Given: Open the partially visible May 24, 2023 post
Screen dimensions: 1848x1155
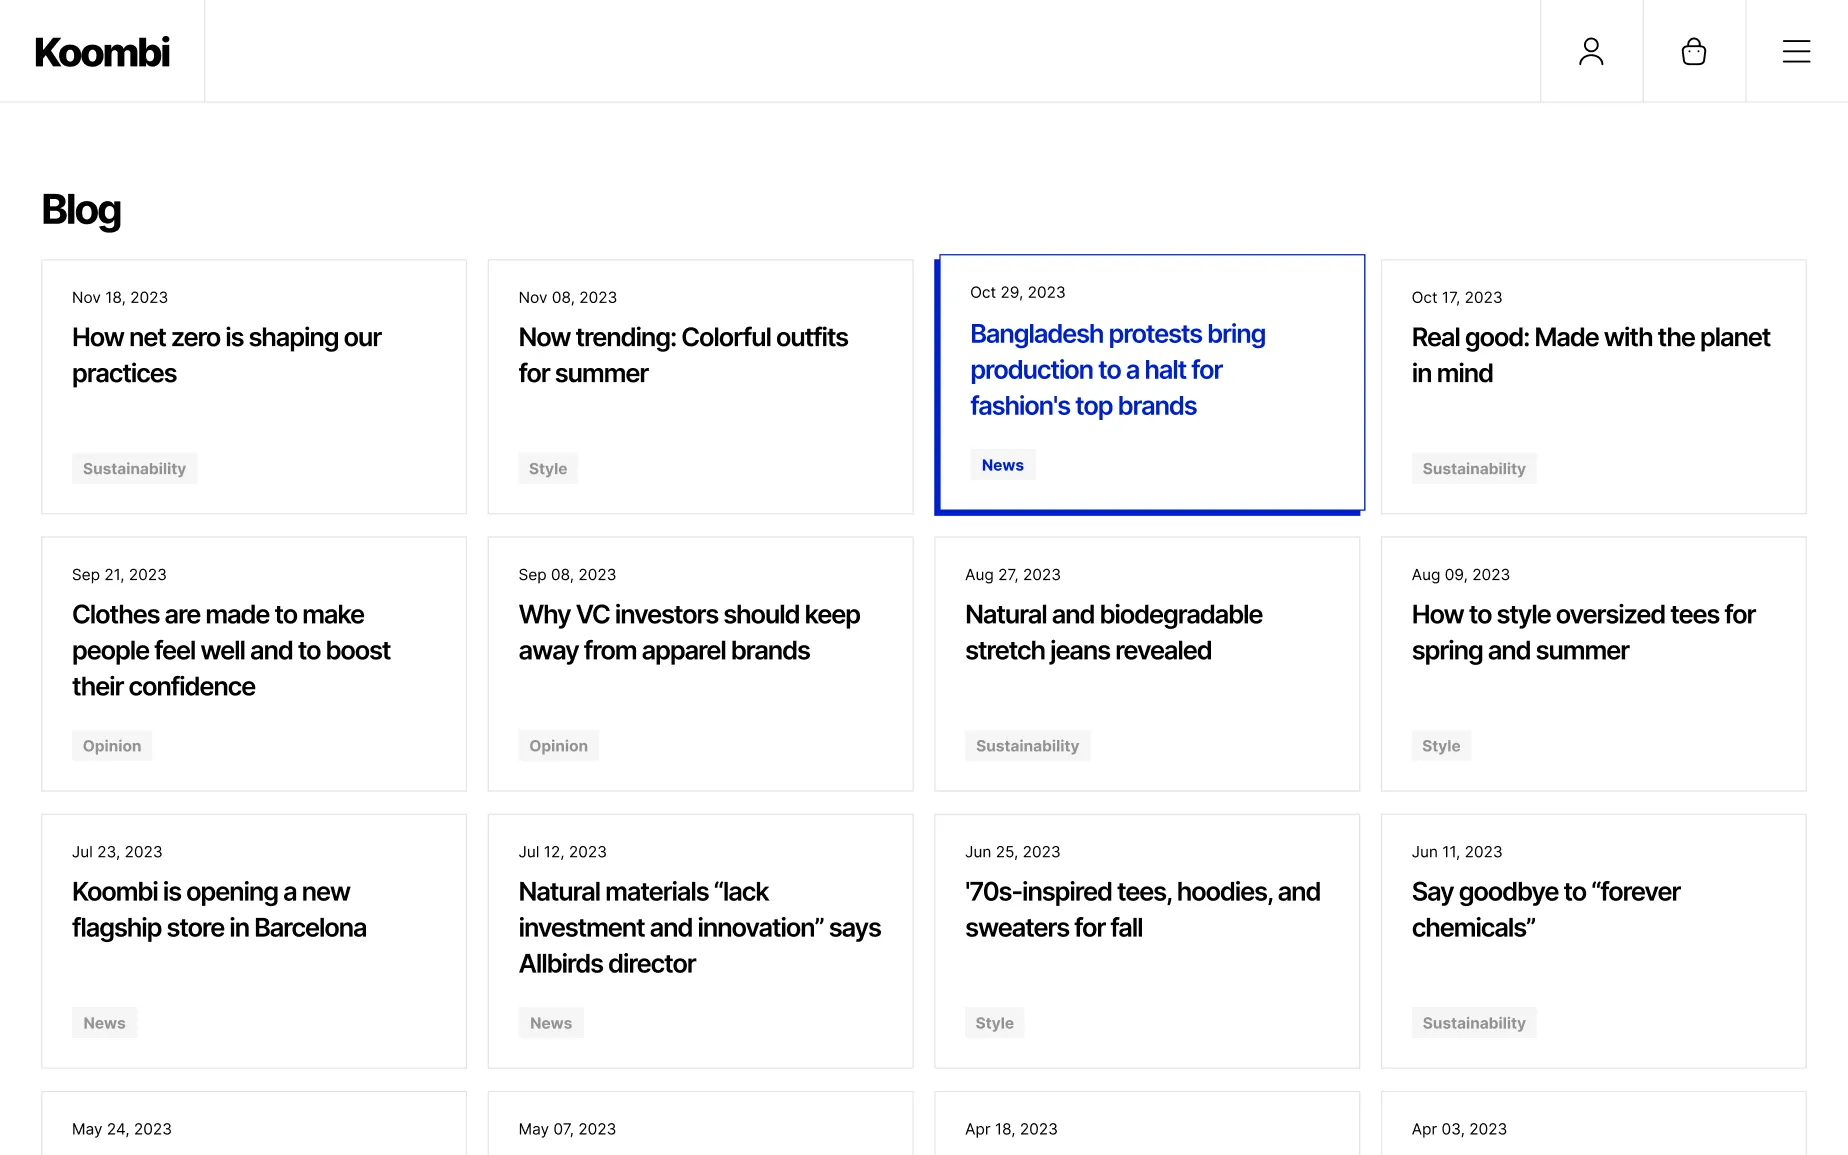Looking at the screenshot, I should 254,1124.
